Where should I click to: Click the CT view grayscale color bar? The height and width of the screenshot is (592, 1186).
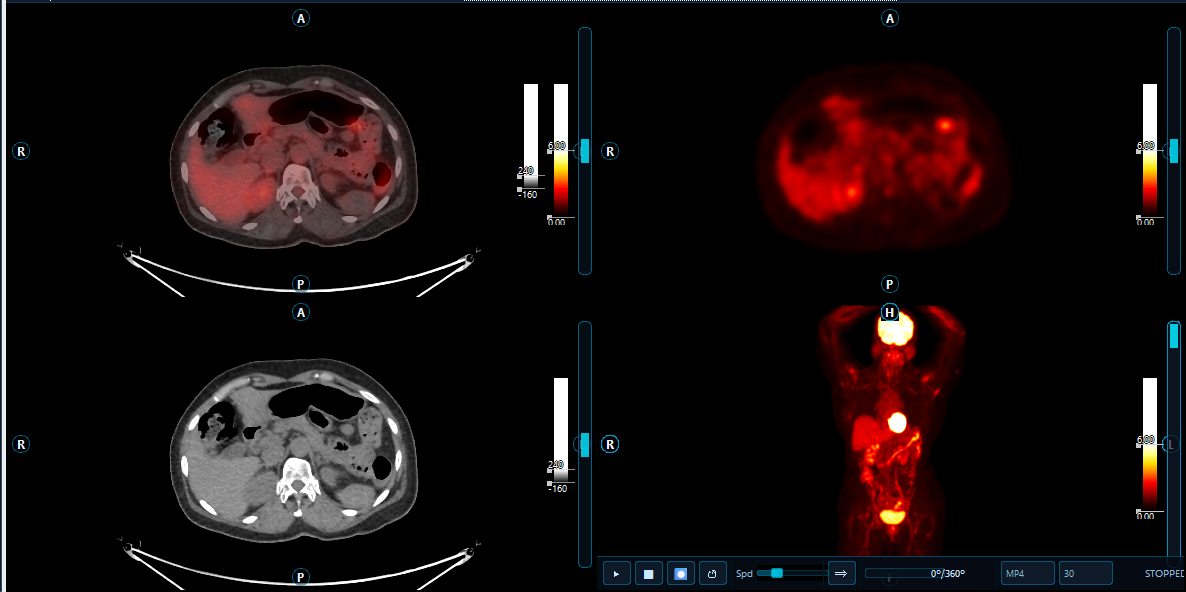[561, 429]
